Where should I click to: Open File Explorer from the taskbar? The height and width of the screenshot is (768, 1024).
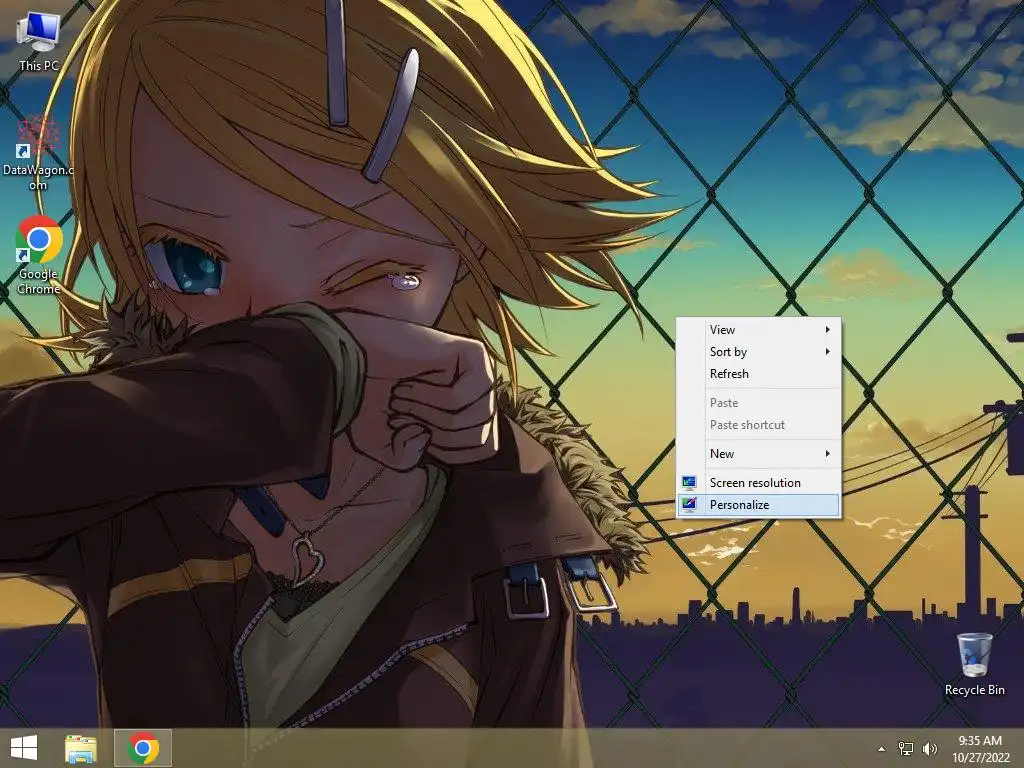click(81, 748)
